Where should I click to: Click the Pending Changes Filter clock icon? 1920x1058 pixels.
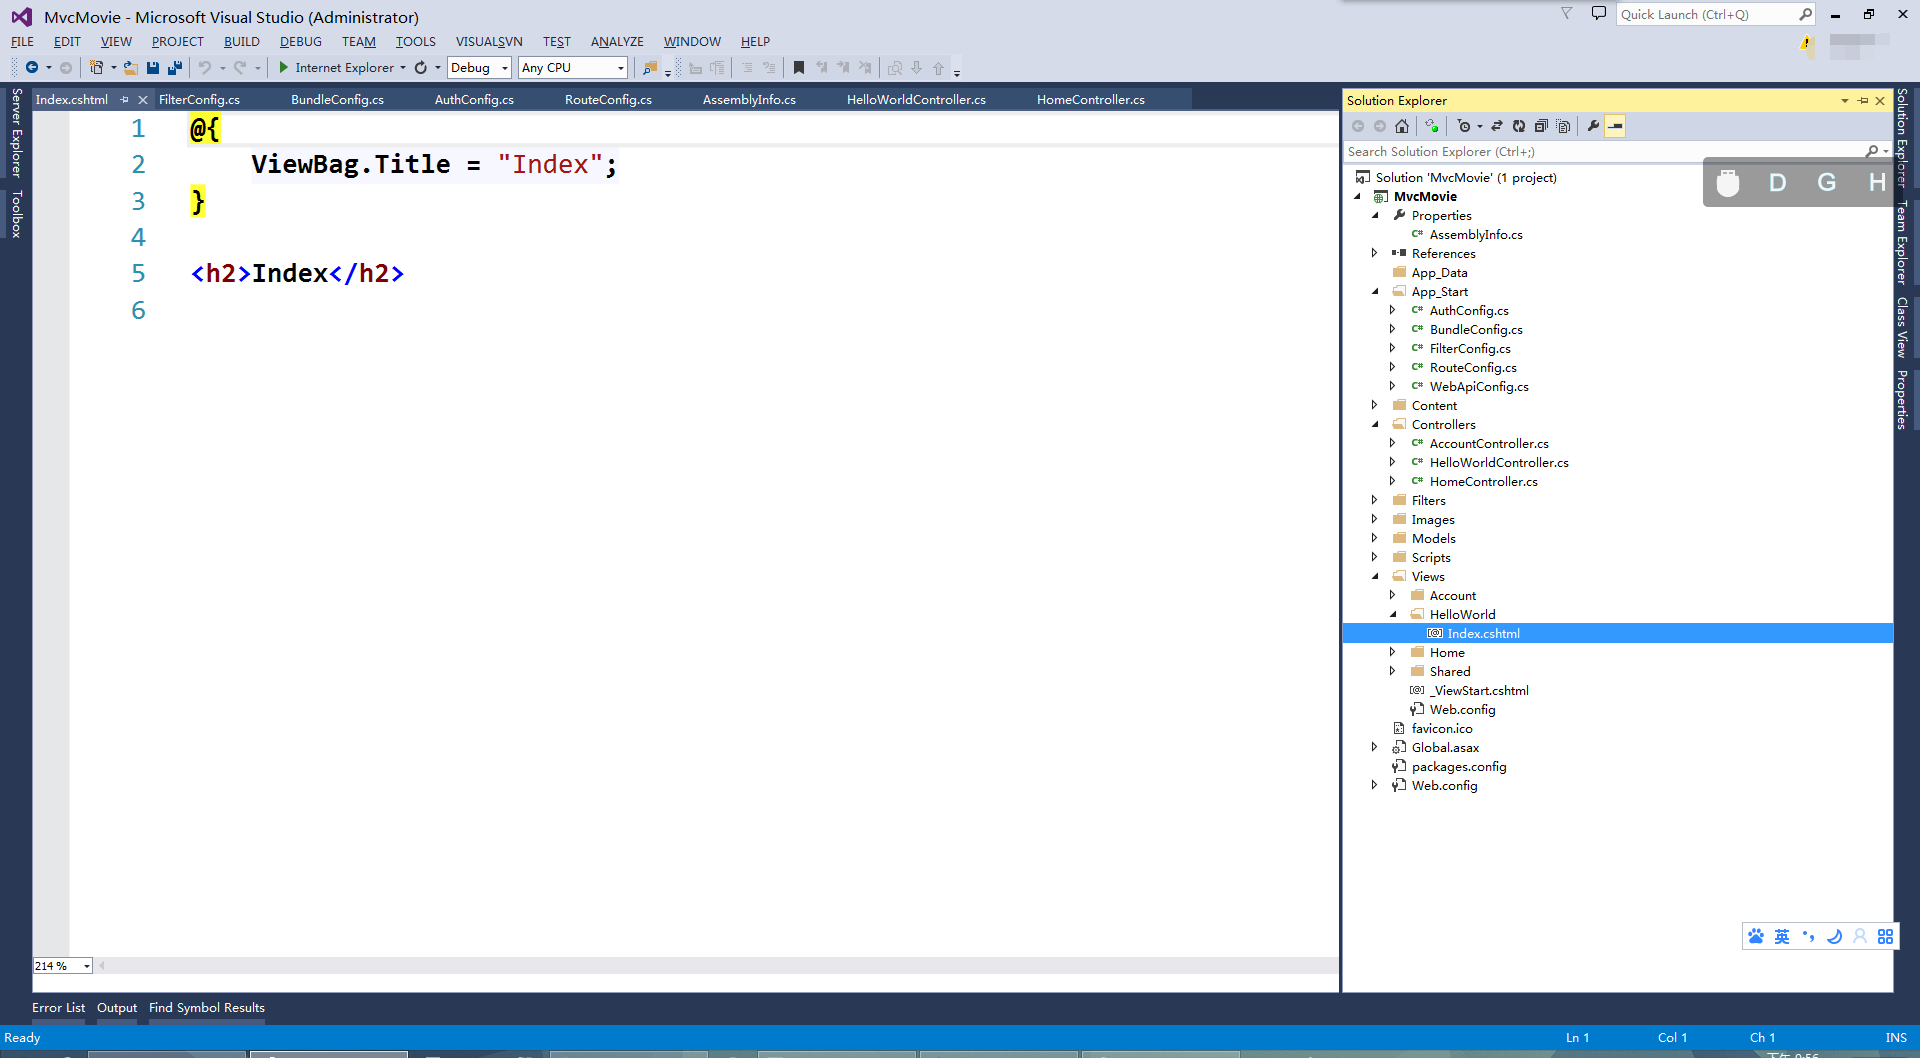tap(1464, 126)
